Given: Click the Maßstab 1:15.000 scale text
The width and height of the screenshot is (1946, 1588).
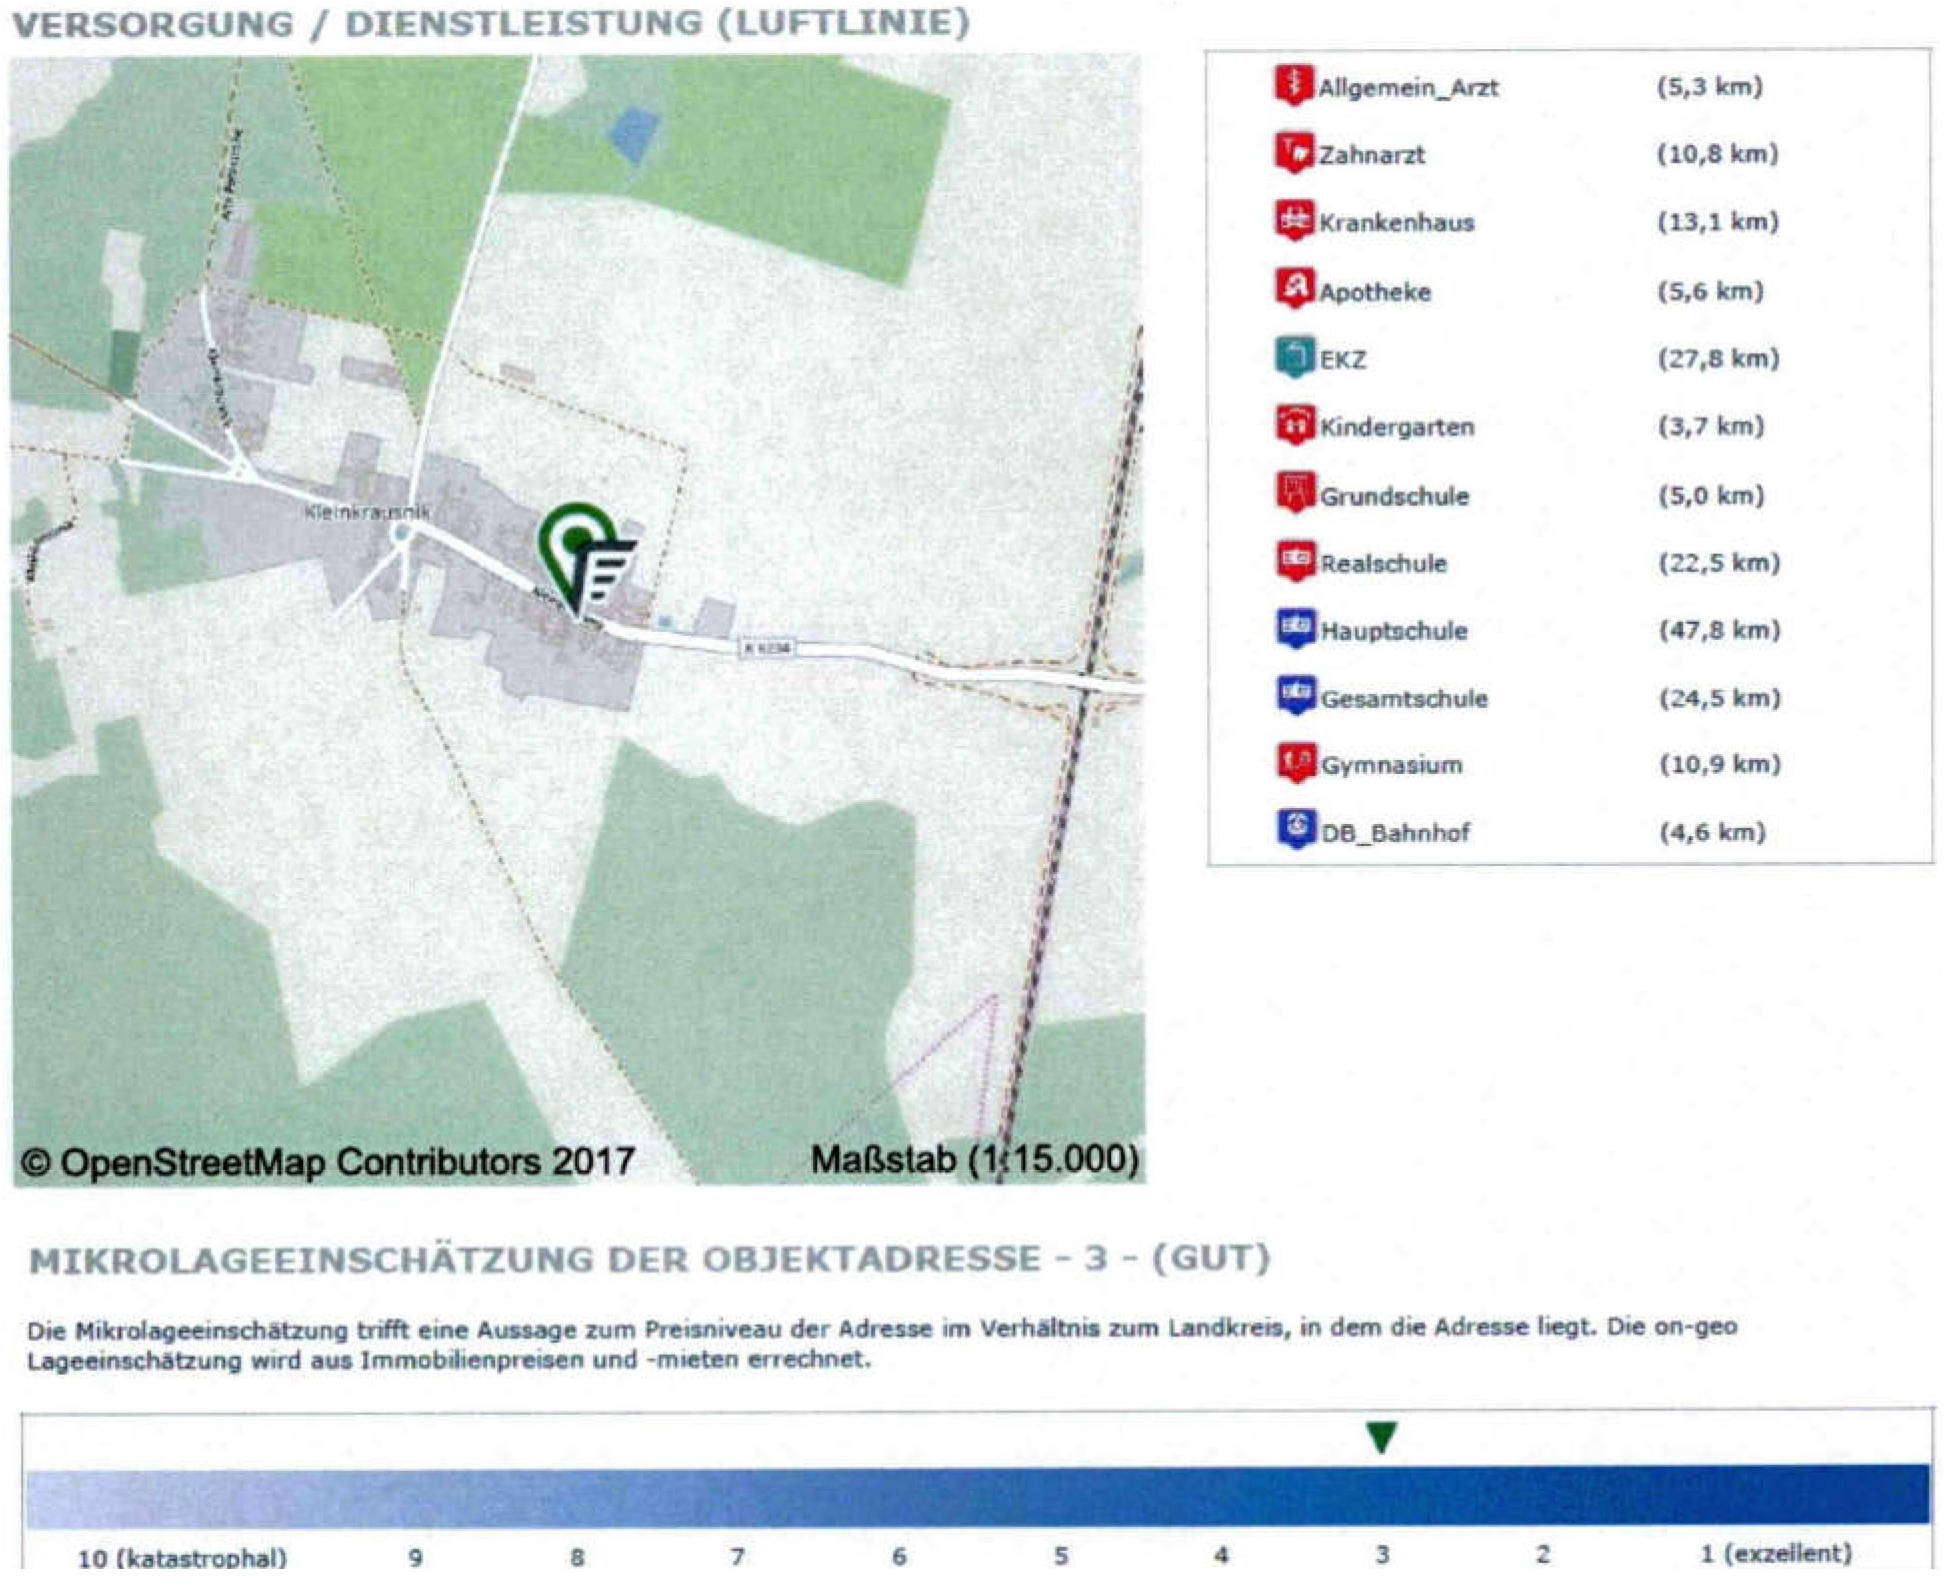Looking at the screenshot, I should click(x=974, y=1160).
